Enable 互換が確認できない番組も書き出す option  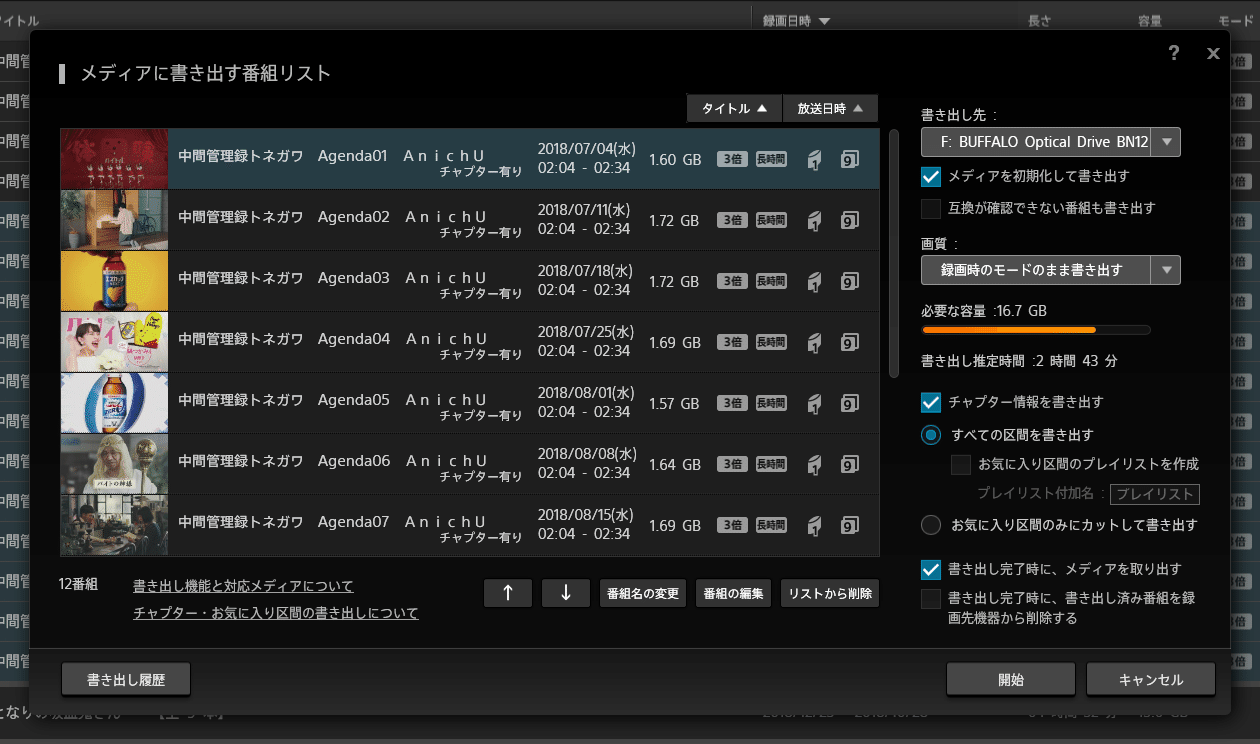(x=931, y=208)
